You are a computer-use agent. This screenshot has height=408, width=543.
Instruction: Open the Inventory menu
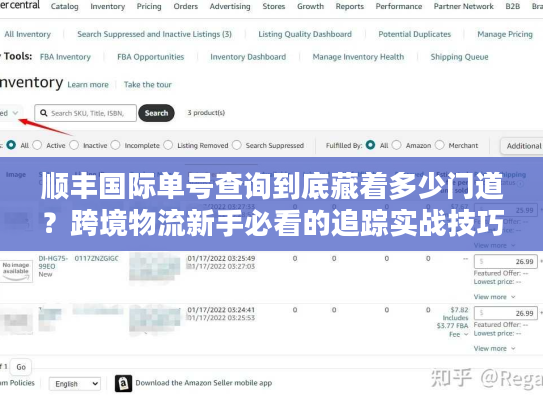click(x=107, y=6)
